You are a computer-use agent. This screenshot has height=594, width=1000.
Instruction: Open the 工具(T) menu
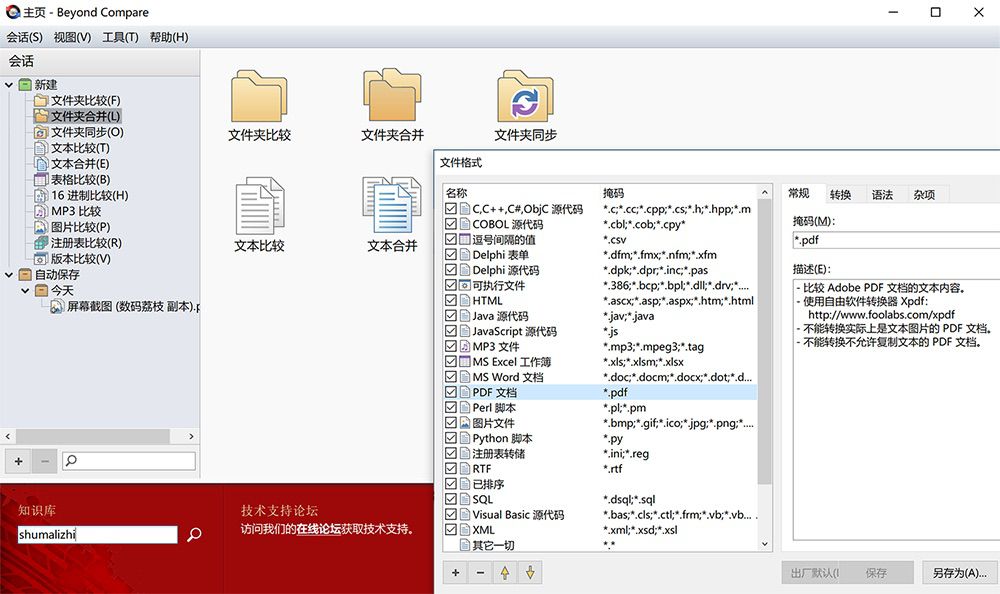point(121,37)
